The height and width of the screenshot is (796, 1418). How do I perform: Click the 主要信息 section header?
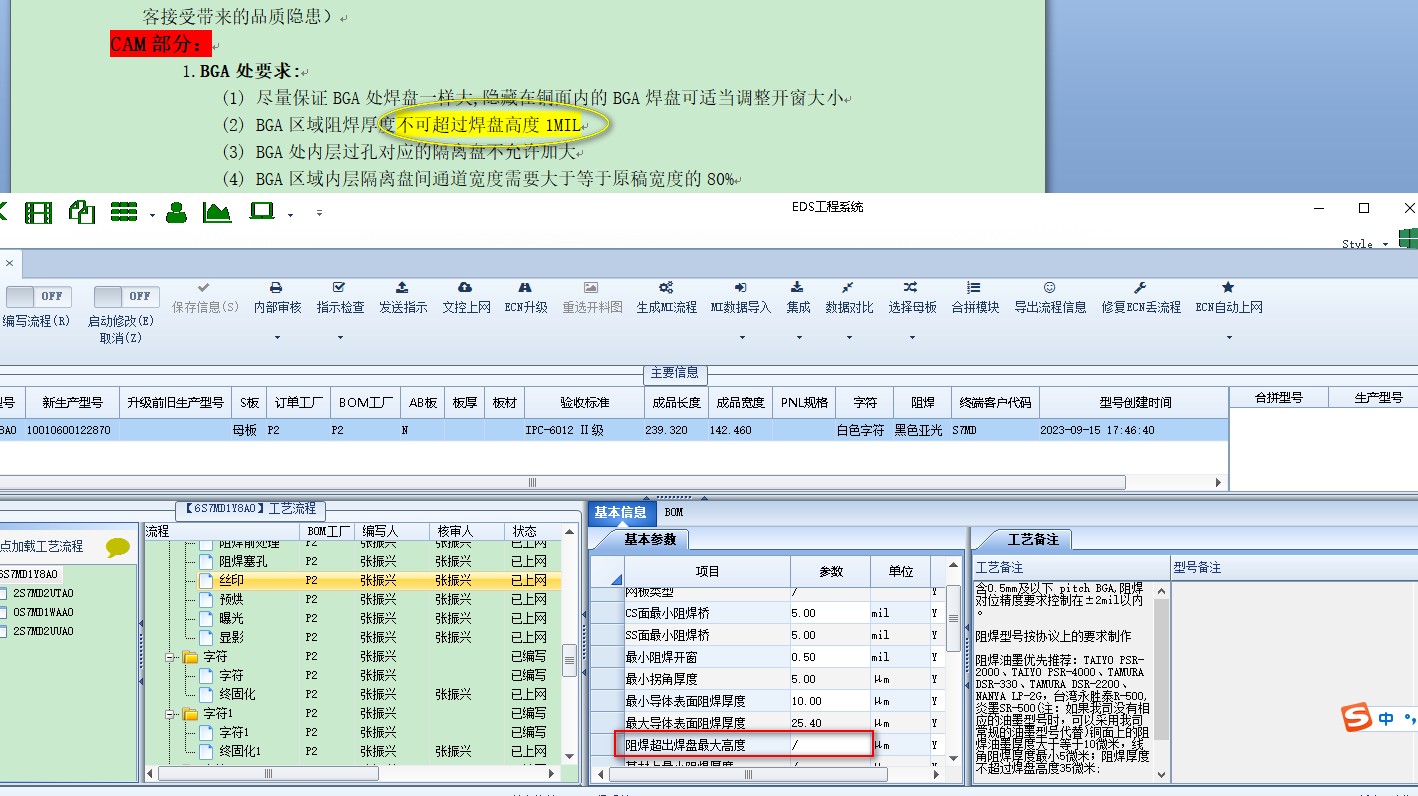point(675,373)
